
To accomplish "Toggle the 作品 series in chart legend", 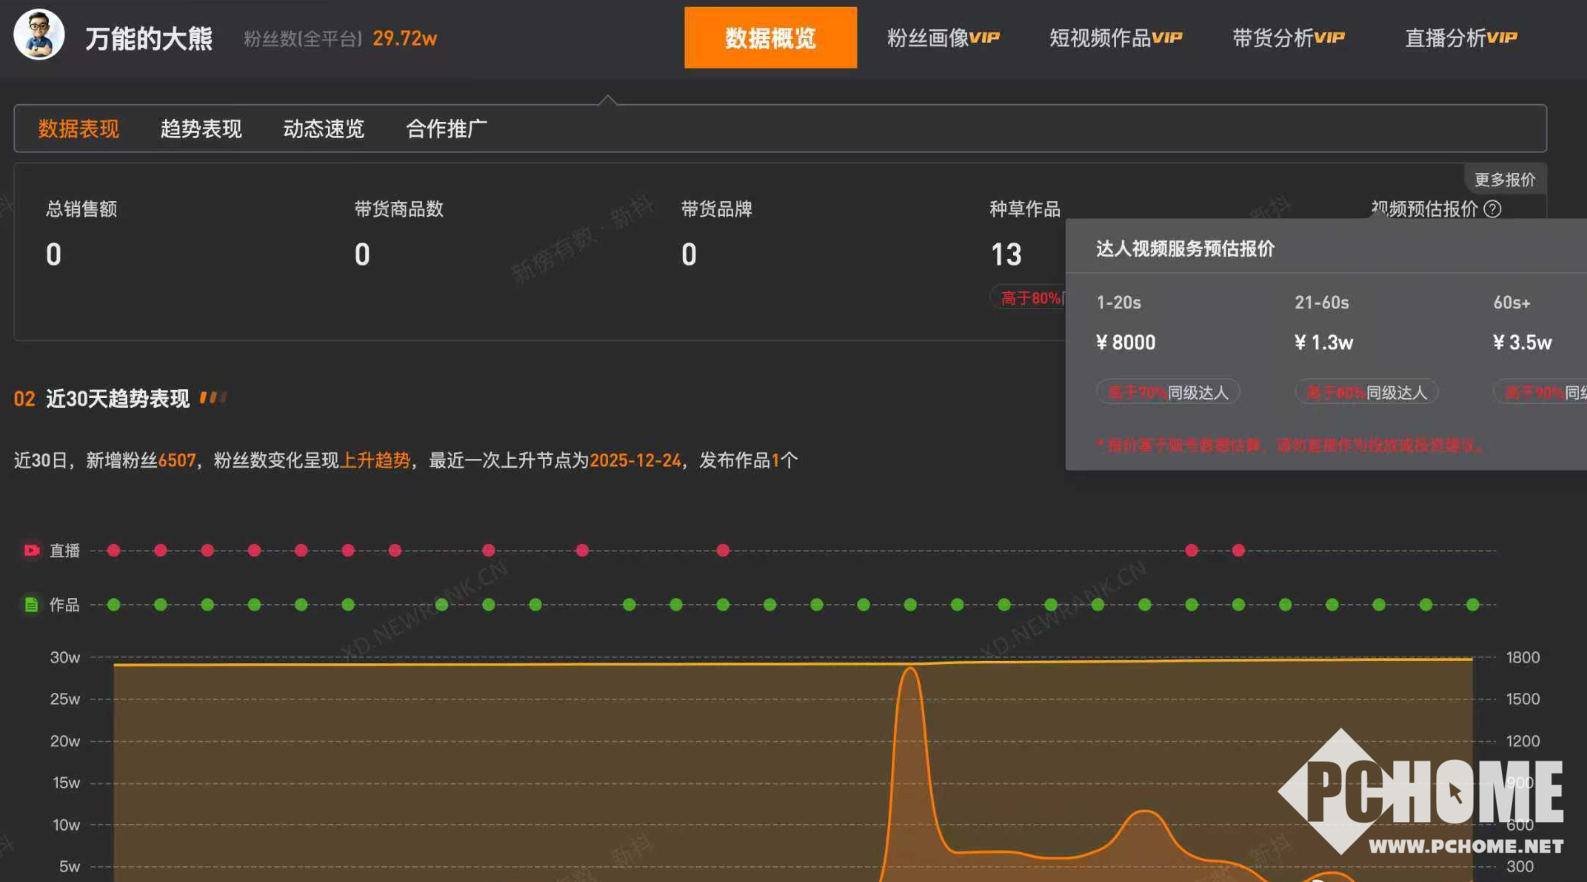I will 65,605.
